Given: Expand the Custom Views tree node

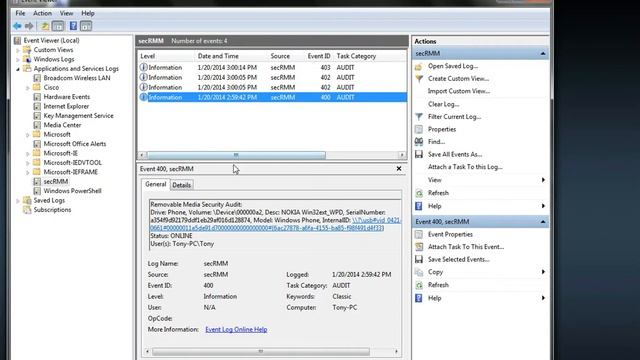Looking at the screenshot, I should tap(18, 50).
